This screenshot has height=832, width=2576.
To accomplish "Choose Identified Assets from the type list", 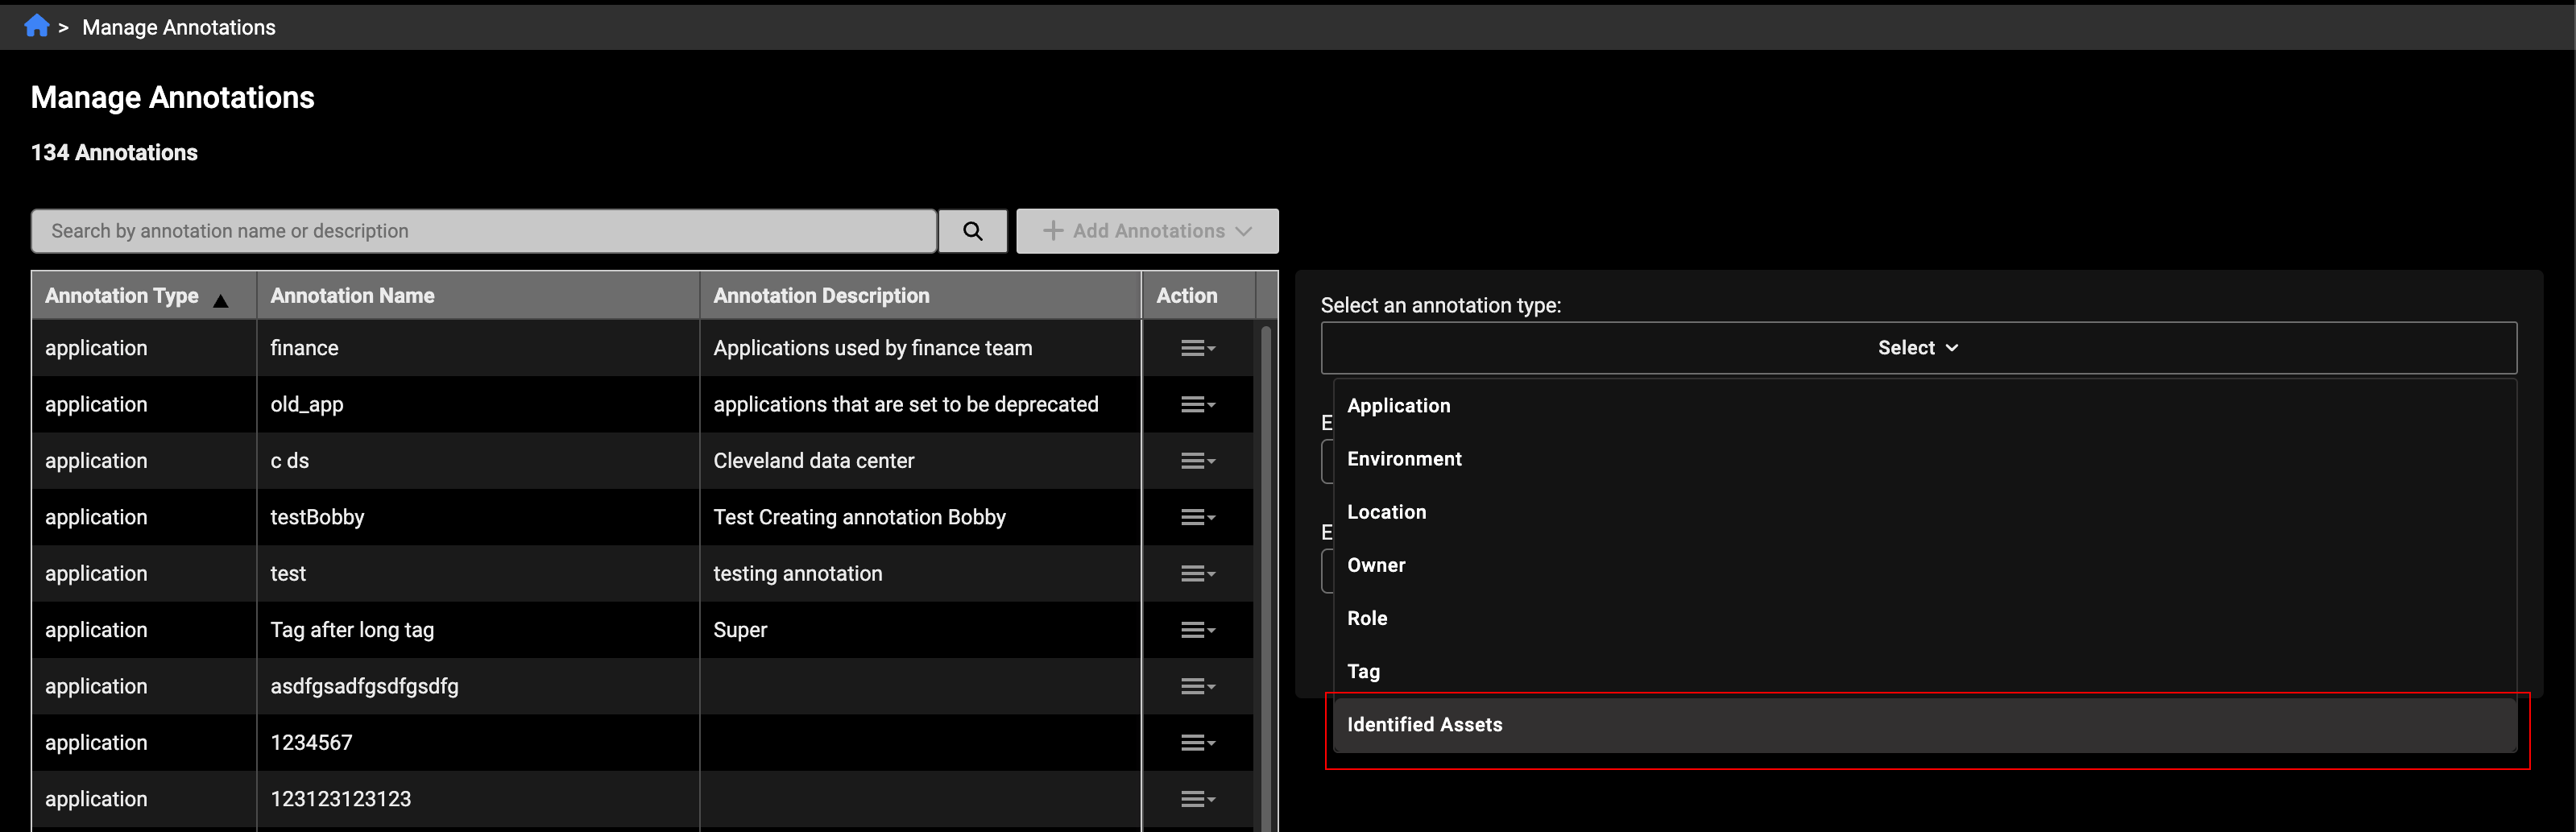I will (1424, 725).
